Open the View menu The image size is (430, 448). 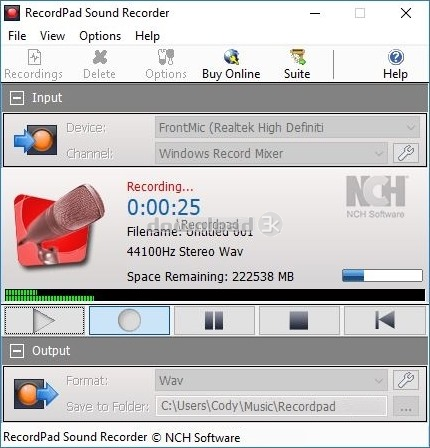pyautogui.click(x=52, y=36)
